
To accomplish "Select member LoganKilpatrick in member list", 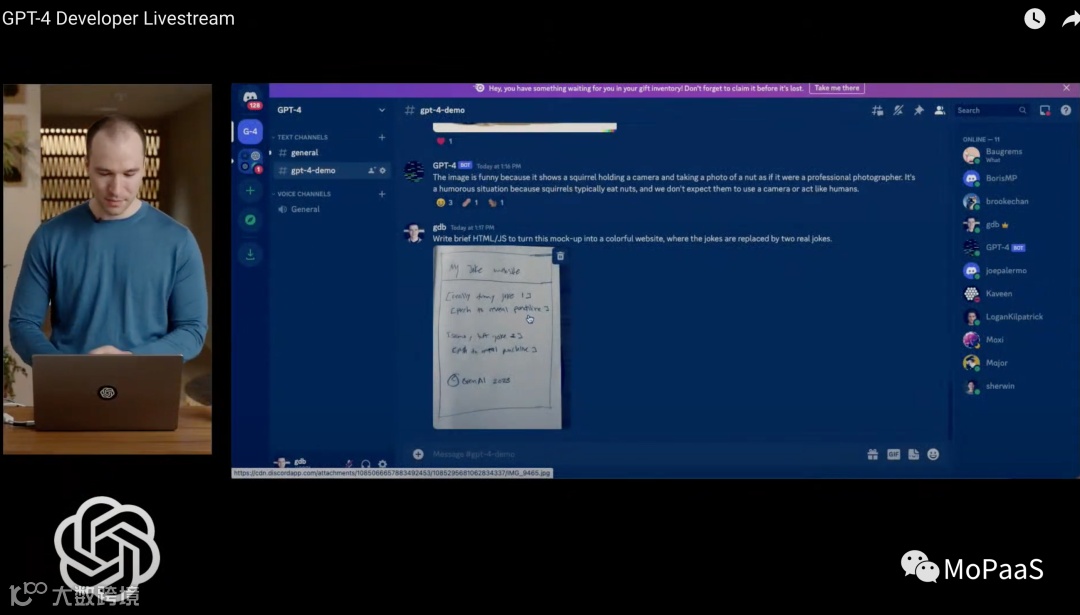I will click(x=1012, y=317).
